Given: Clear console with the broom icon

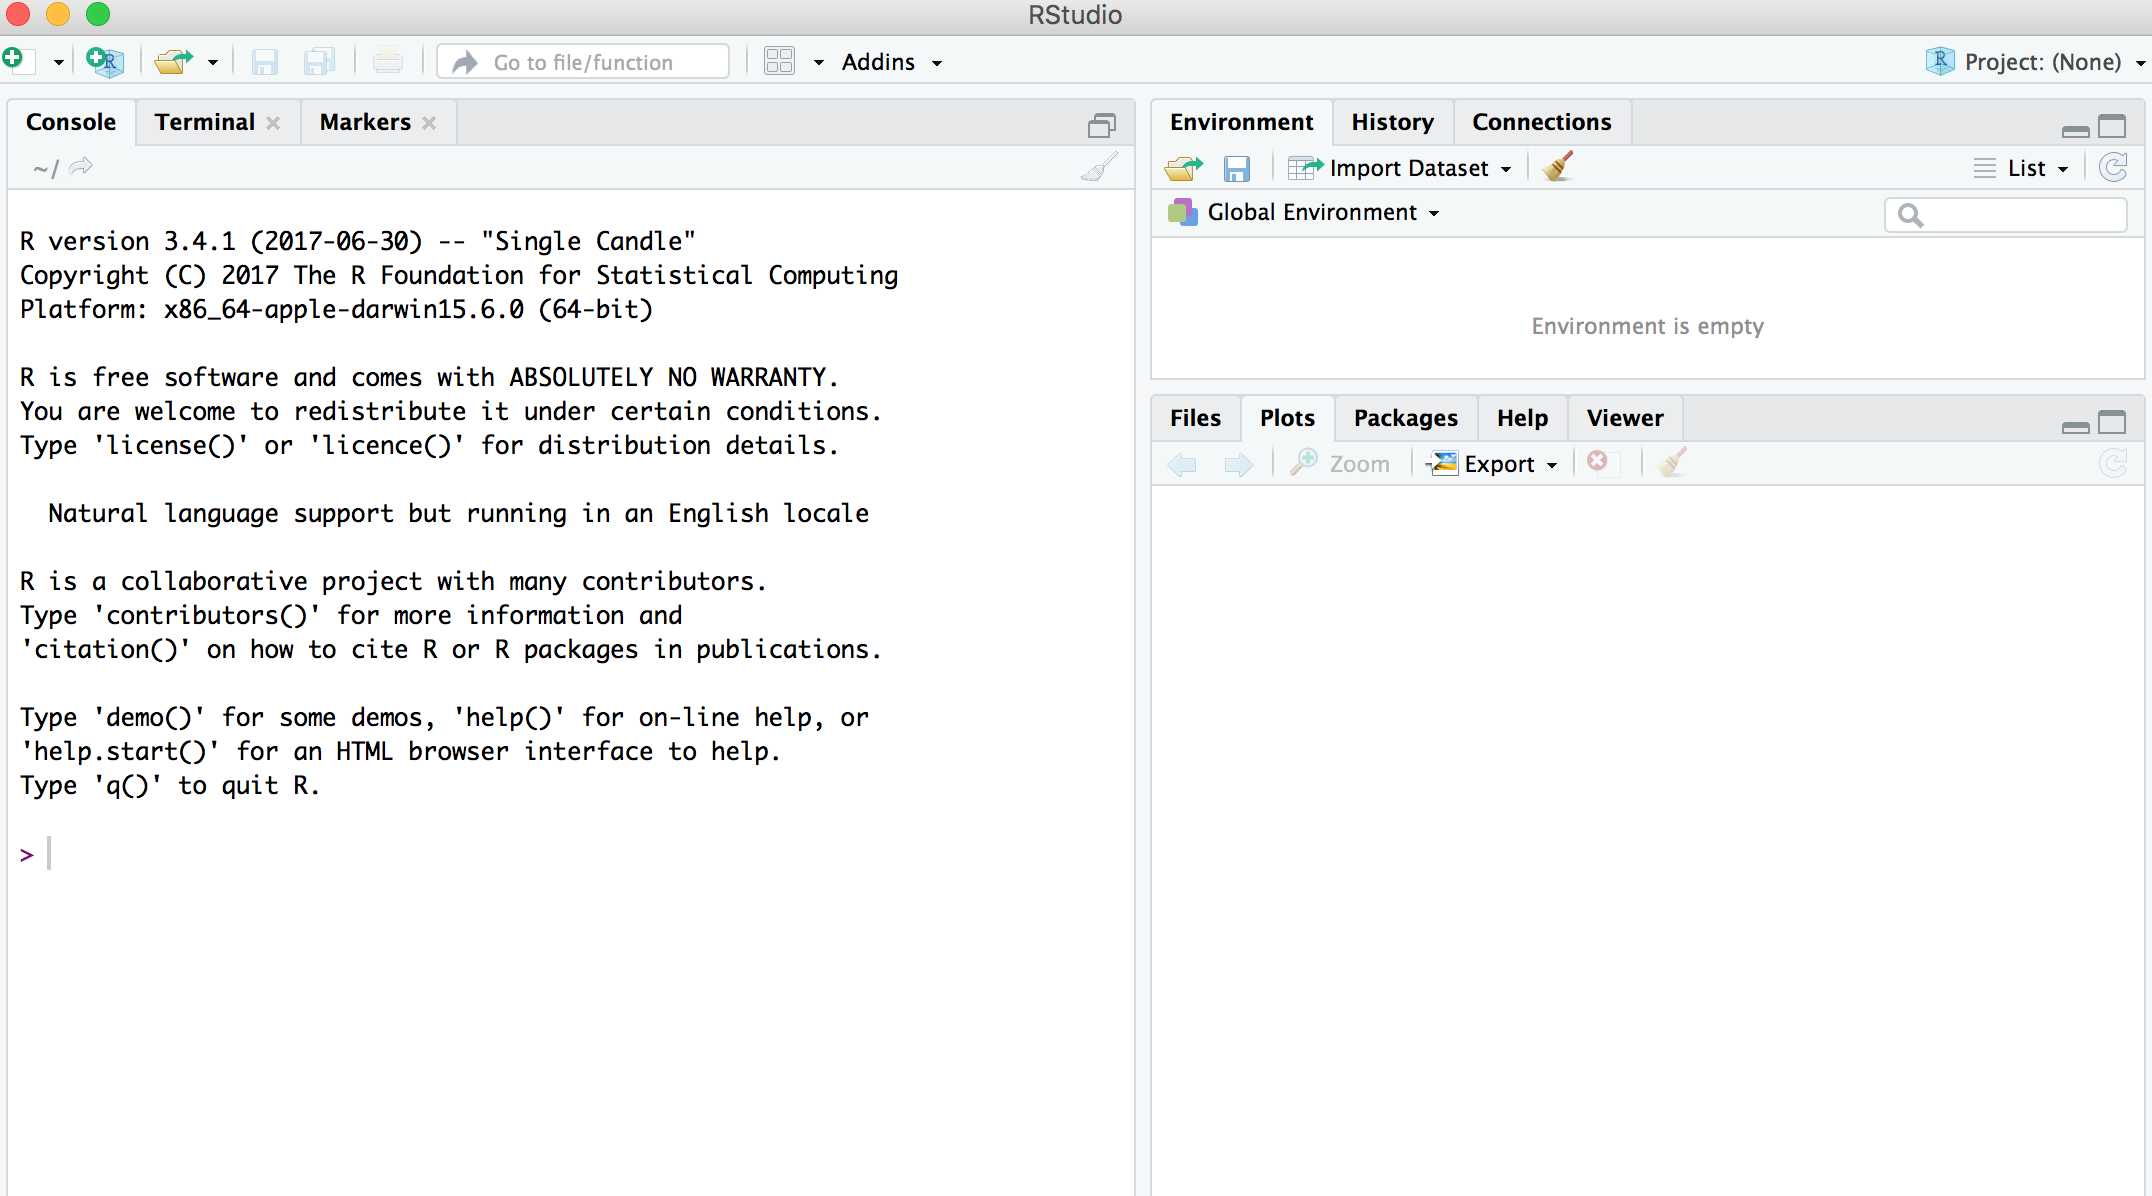Looking at the screenshot, I should coord(1099,168).
